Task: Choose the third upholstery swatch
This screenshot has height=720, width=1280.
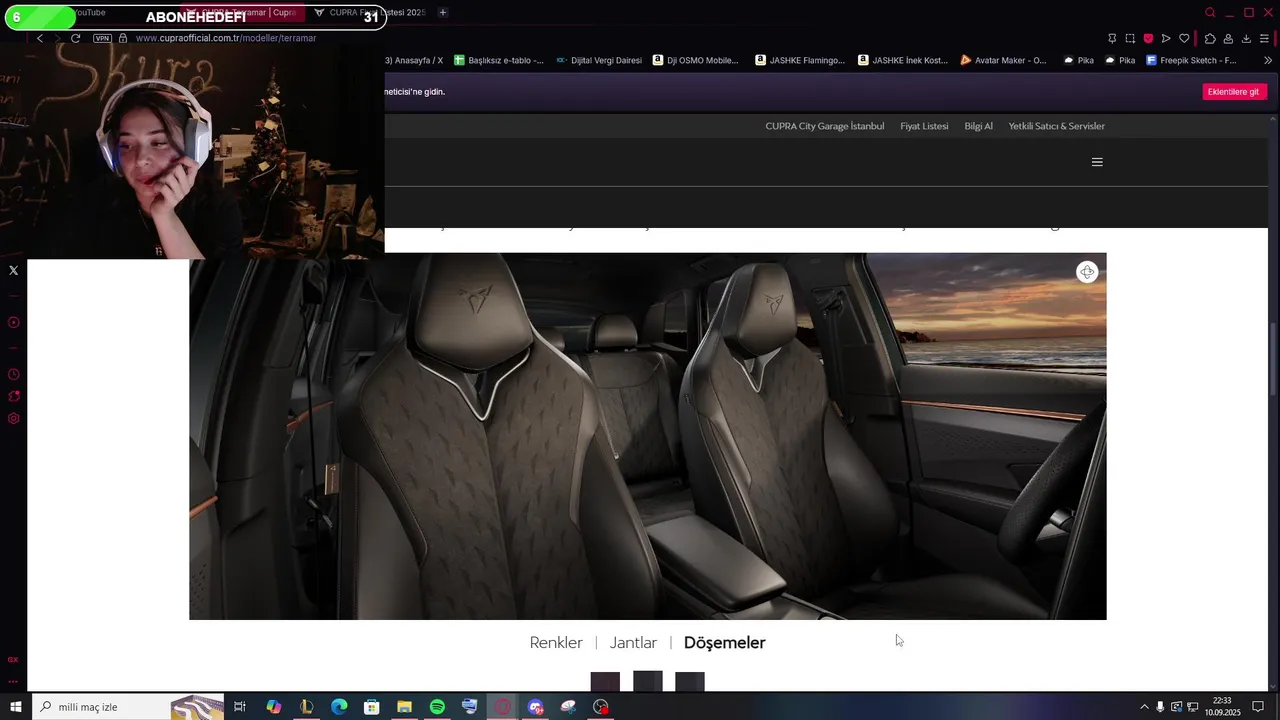Action: click(690, 682)
